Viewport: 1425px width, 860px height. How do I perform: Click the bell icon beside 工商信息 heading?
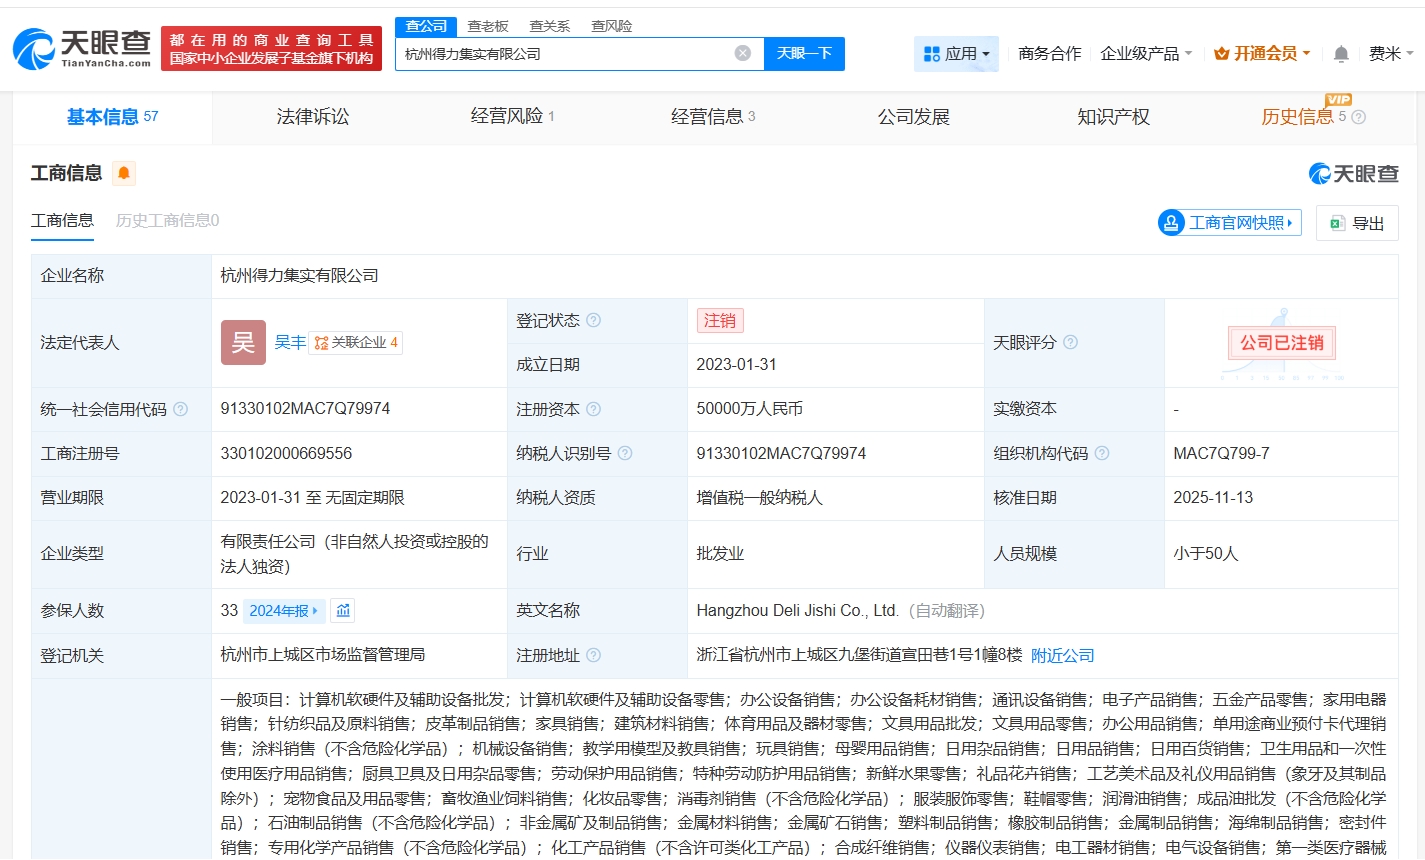(123, 172)
